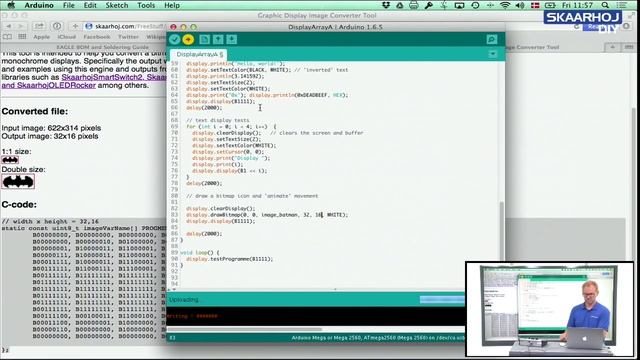Screen dimensions: 640x360
Task: Click the Verify checkmark button in Arduino
Action: point(175,39)
